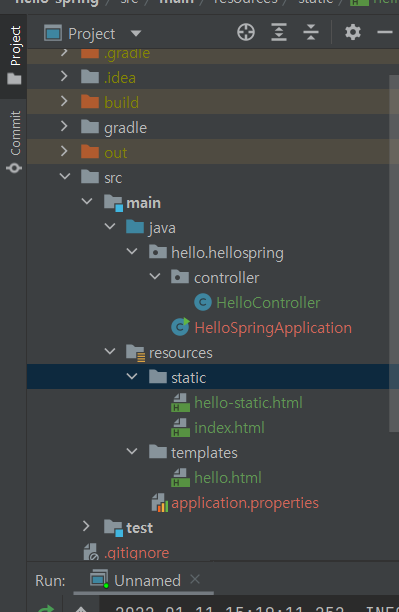Image resolution: width=399 pixels, height=612 pixels.
Task: Close the Unnamed run tab
Action: 195,579
